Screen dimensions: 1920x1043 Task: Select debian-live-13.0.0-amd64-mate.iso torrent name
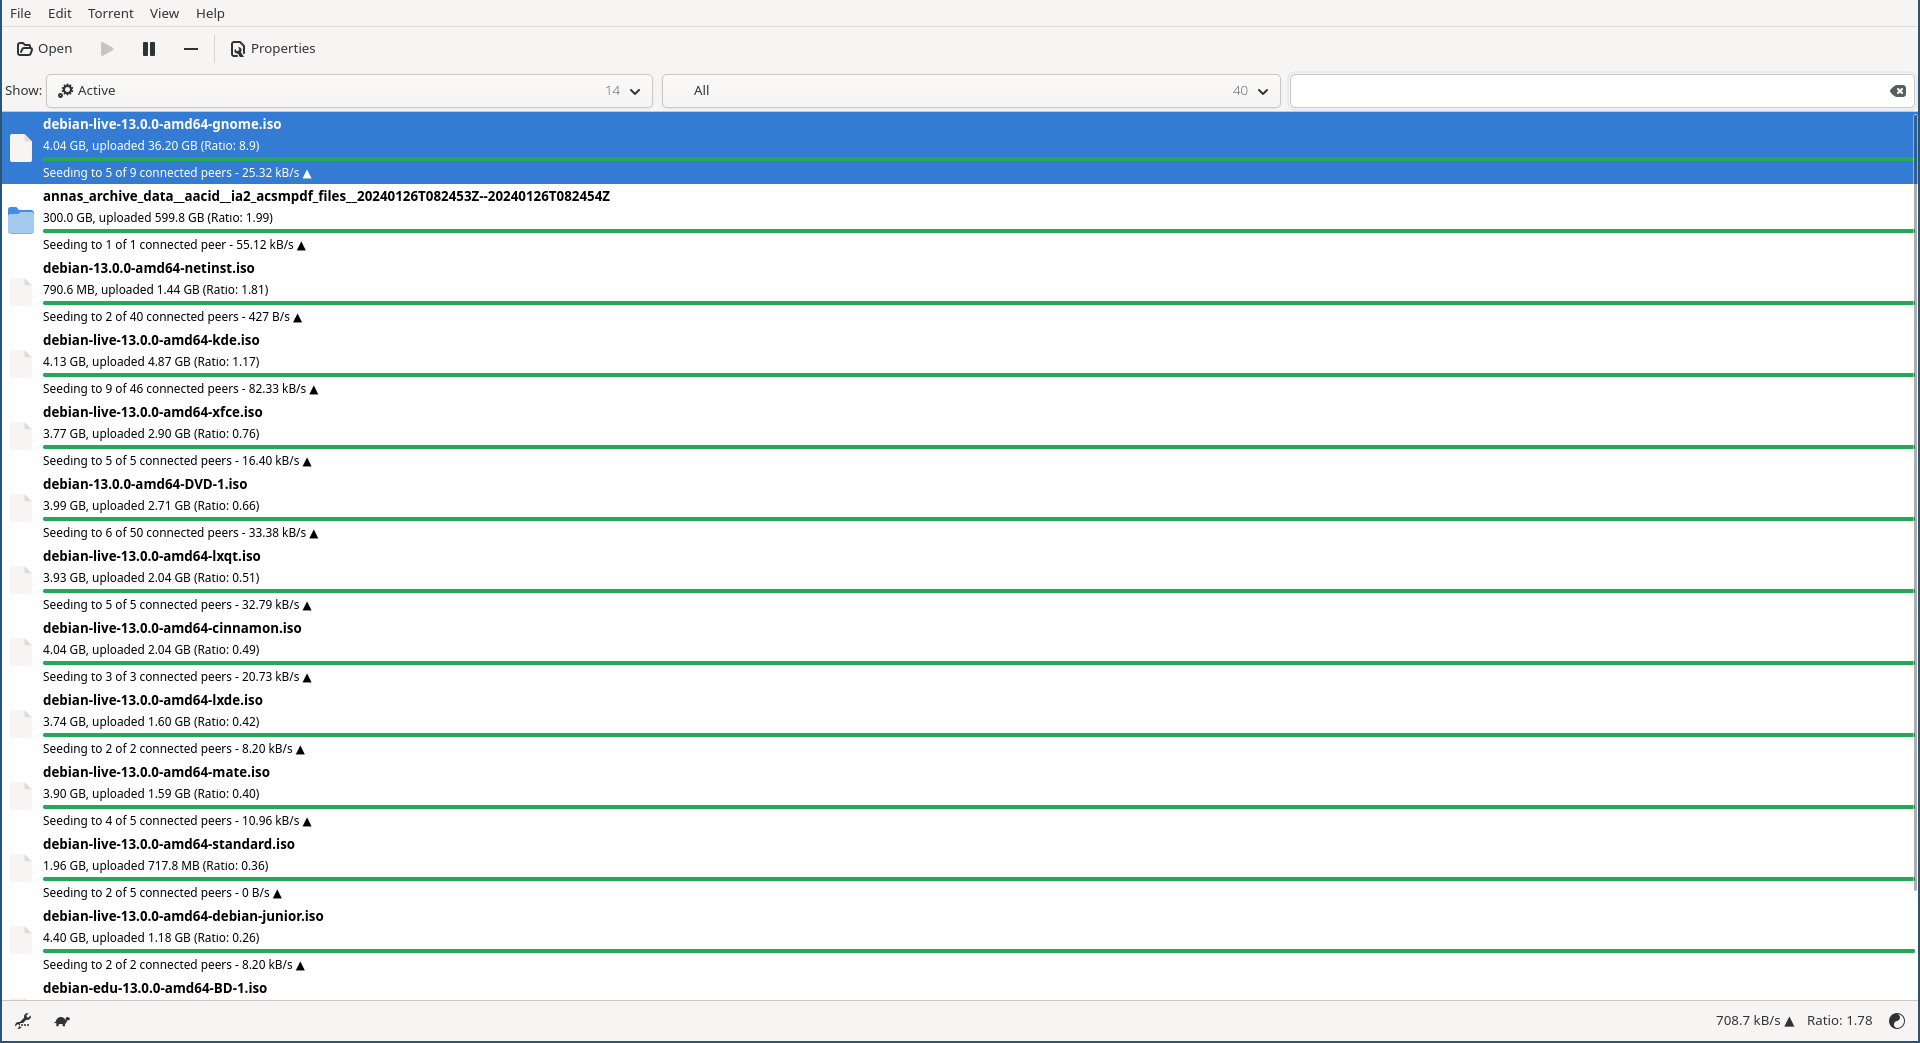pyautogui.click(x=156, y=772)
